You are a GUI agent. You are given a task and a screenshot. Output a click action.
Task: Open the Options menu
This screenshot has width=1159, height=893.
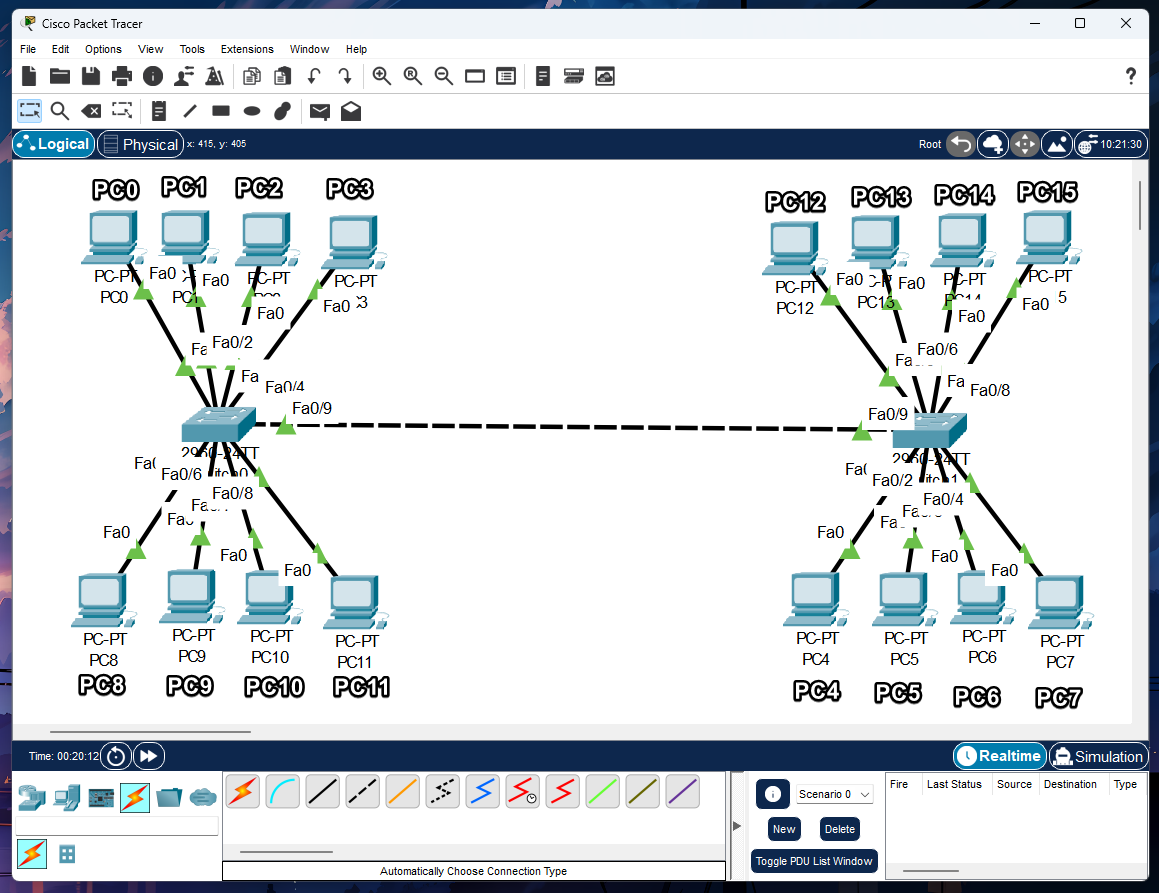tap(103, 49)
